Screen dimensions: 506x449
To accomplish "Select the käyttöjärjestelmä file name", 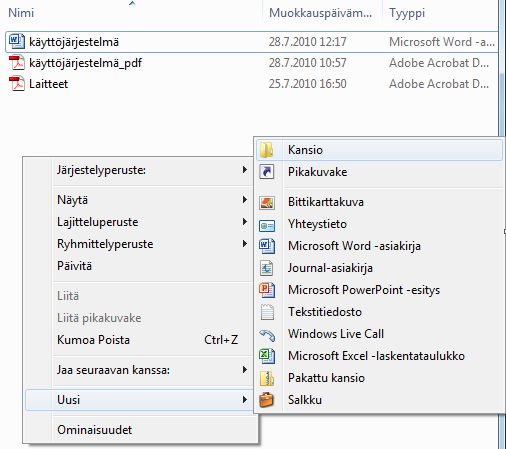I will coord(74,42).
